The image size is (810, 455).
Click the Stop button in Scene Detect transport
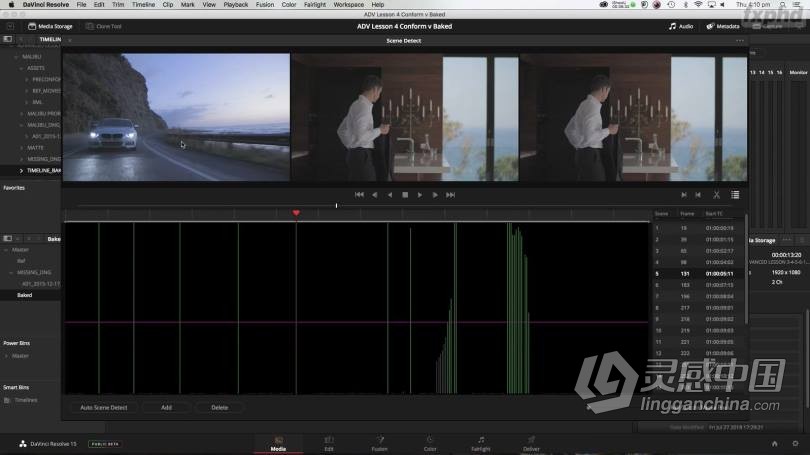pos(405,195)
